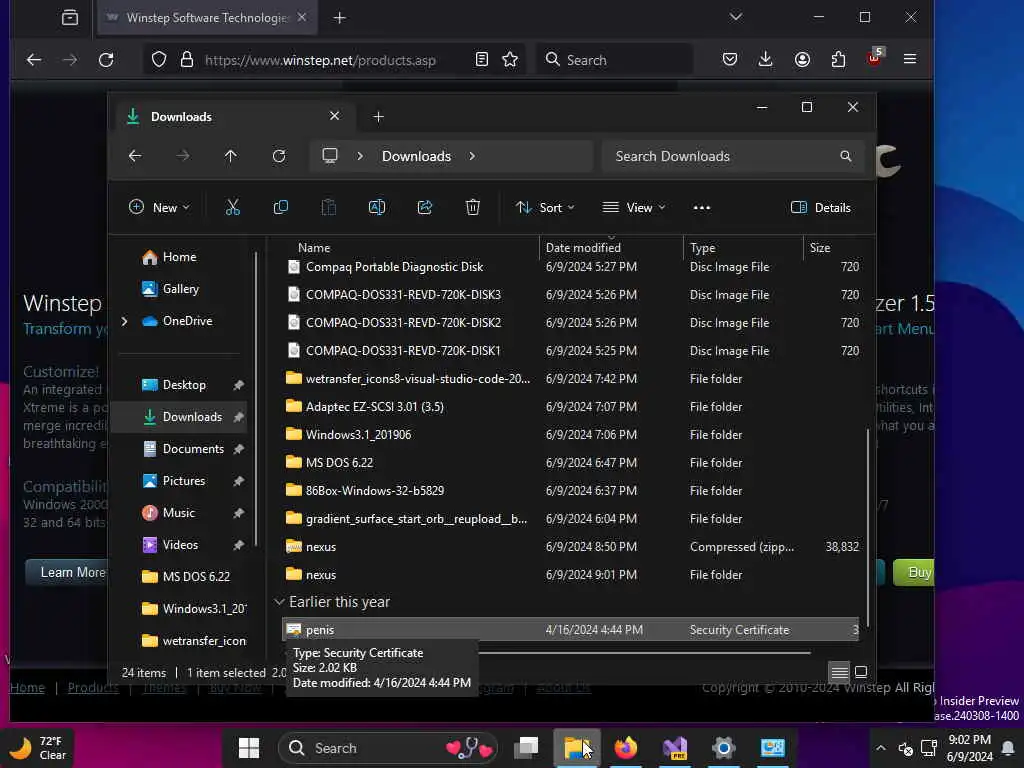Click the Learn More button on Winstep page
1024x768 pixels.
66,573
